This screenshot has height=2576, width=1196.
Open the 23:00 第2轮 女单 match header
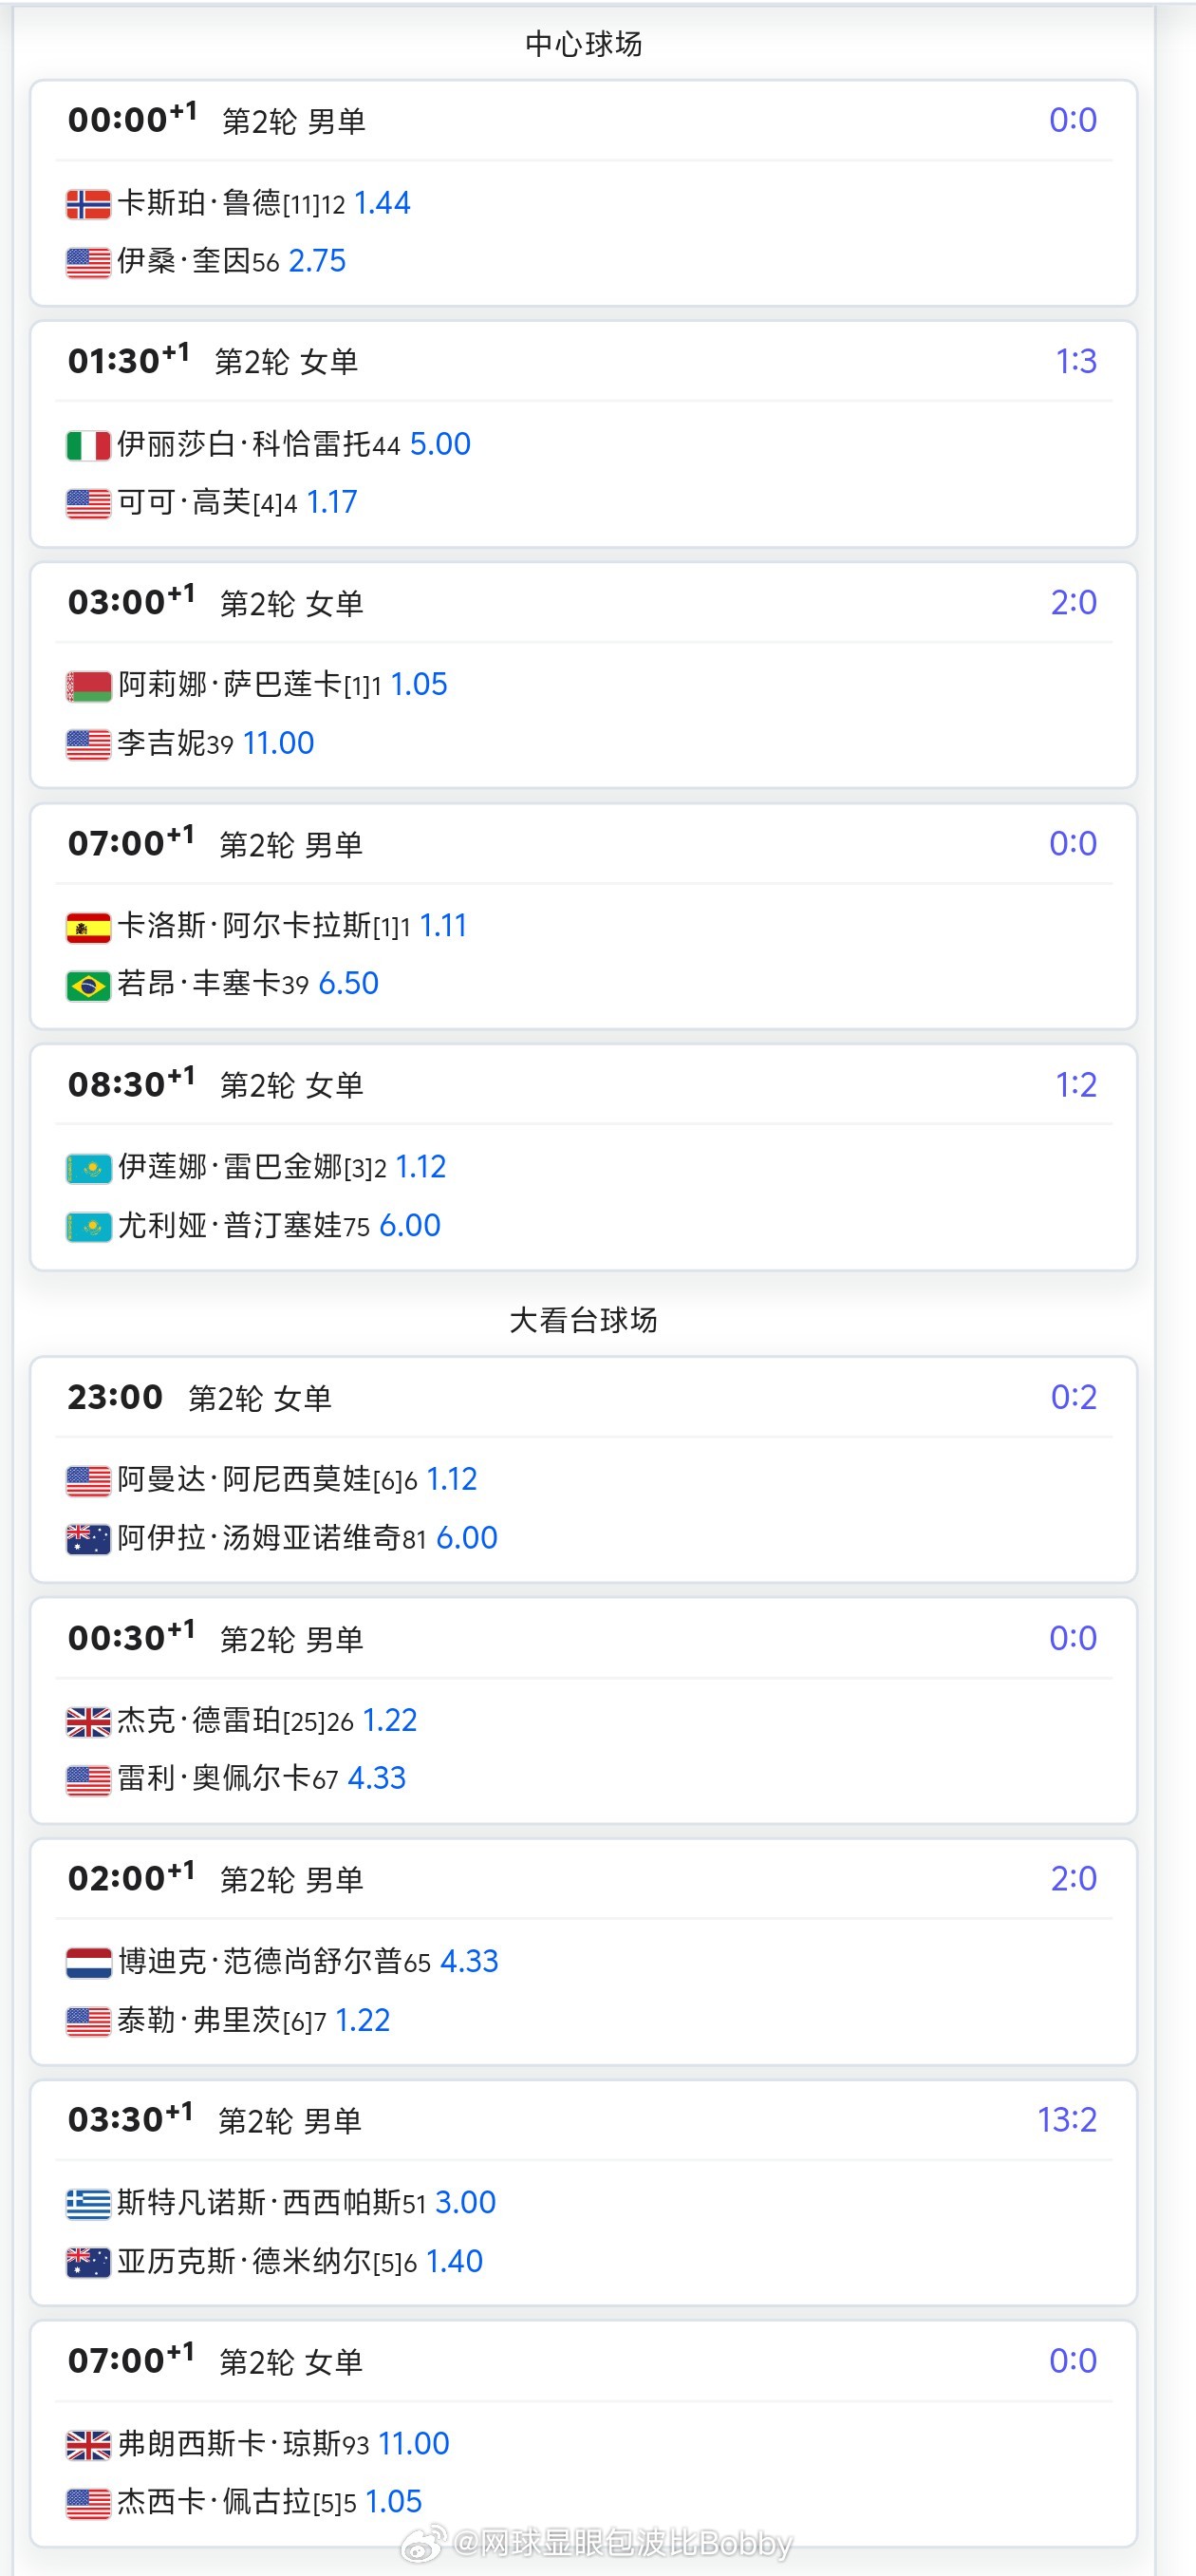pyautogui.click(x=200, y=1398)
